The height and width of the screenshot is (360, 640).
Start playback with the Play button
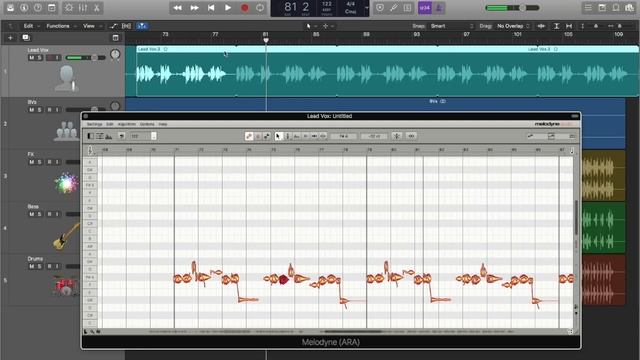coord(228,8)
